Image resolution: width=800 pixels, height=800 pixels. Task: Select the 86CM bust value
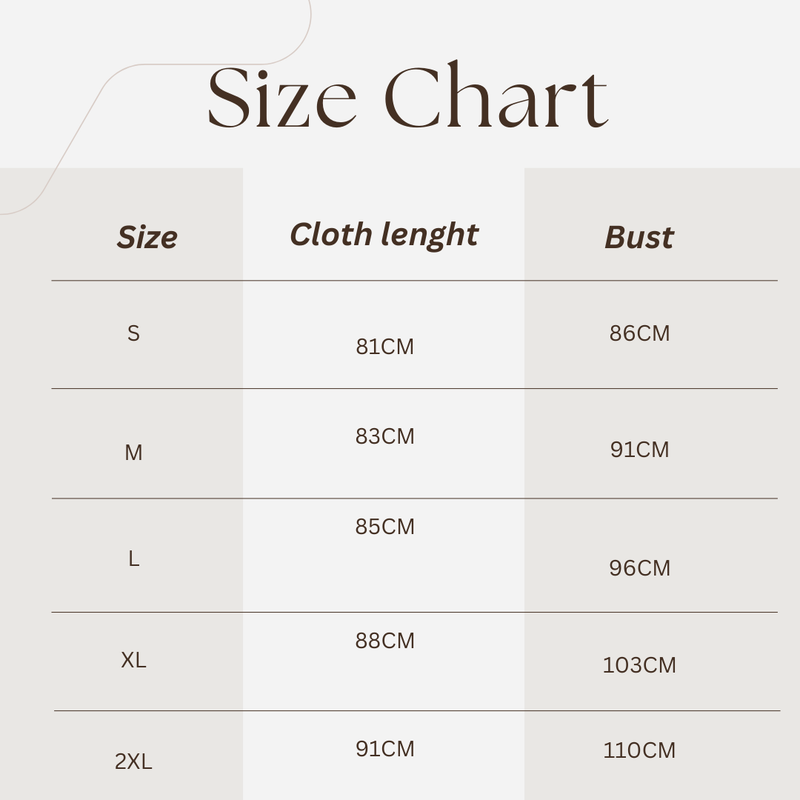(640, 334)
